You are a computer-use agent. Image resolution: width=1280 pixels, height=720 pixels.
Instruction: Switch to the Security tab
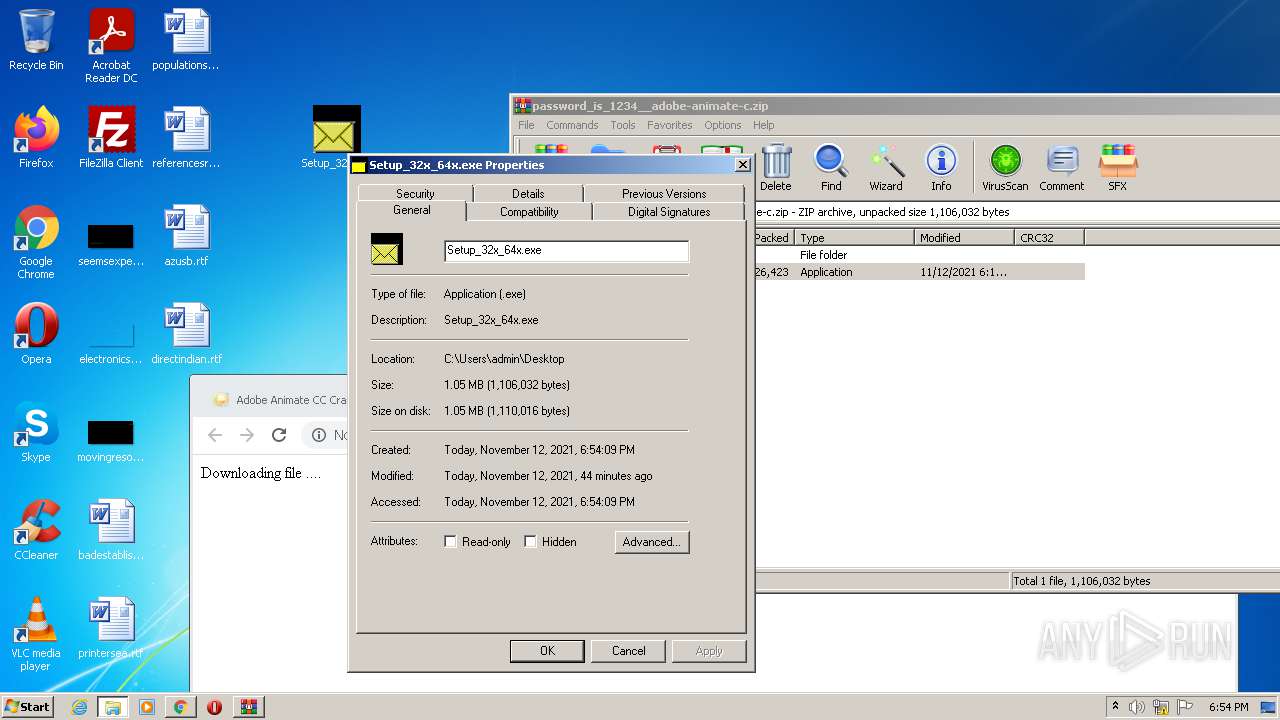pyautogui.click(x=415, y=193)
